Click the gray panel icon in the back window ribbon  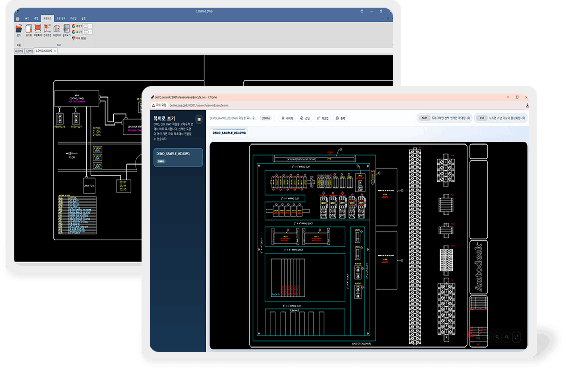[67, 29]
